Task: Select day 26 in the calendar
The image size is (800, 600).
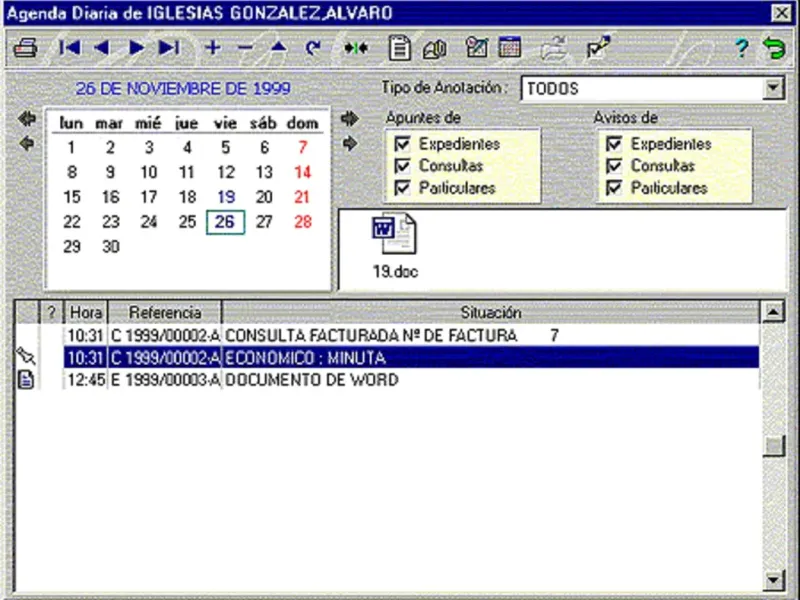Action: 225,222
